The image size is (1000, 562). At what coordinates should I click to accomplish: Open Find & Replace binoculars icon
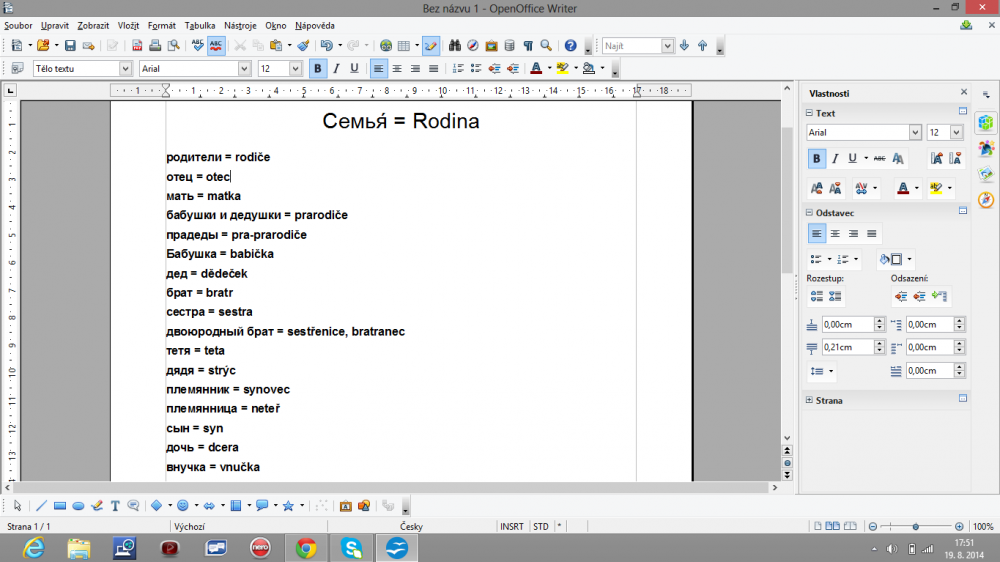455,46
